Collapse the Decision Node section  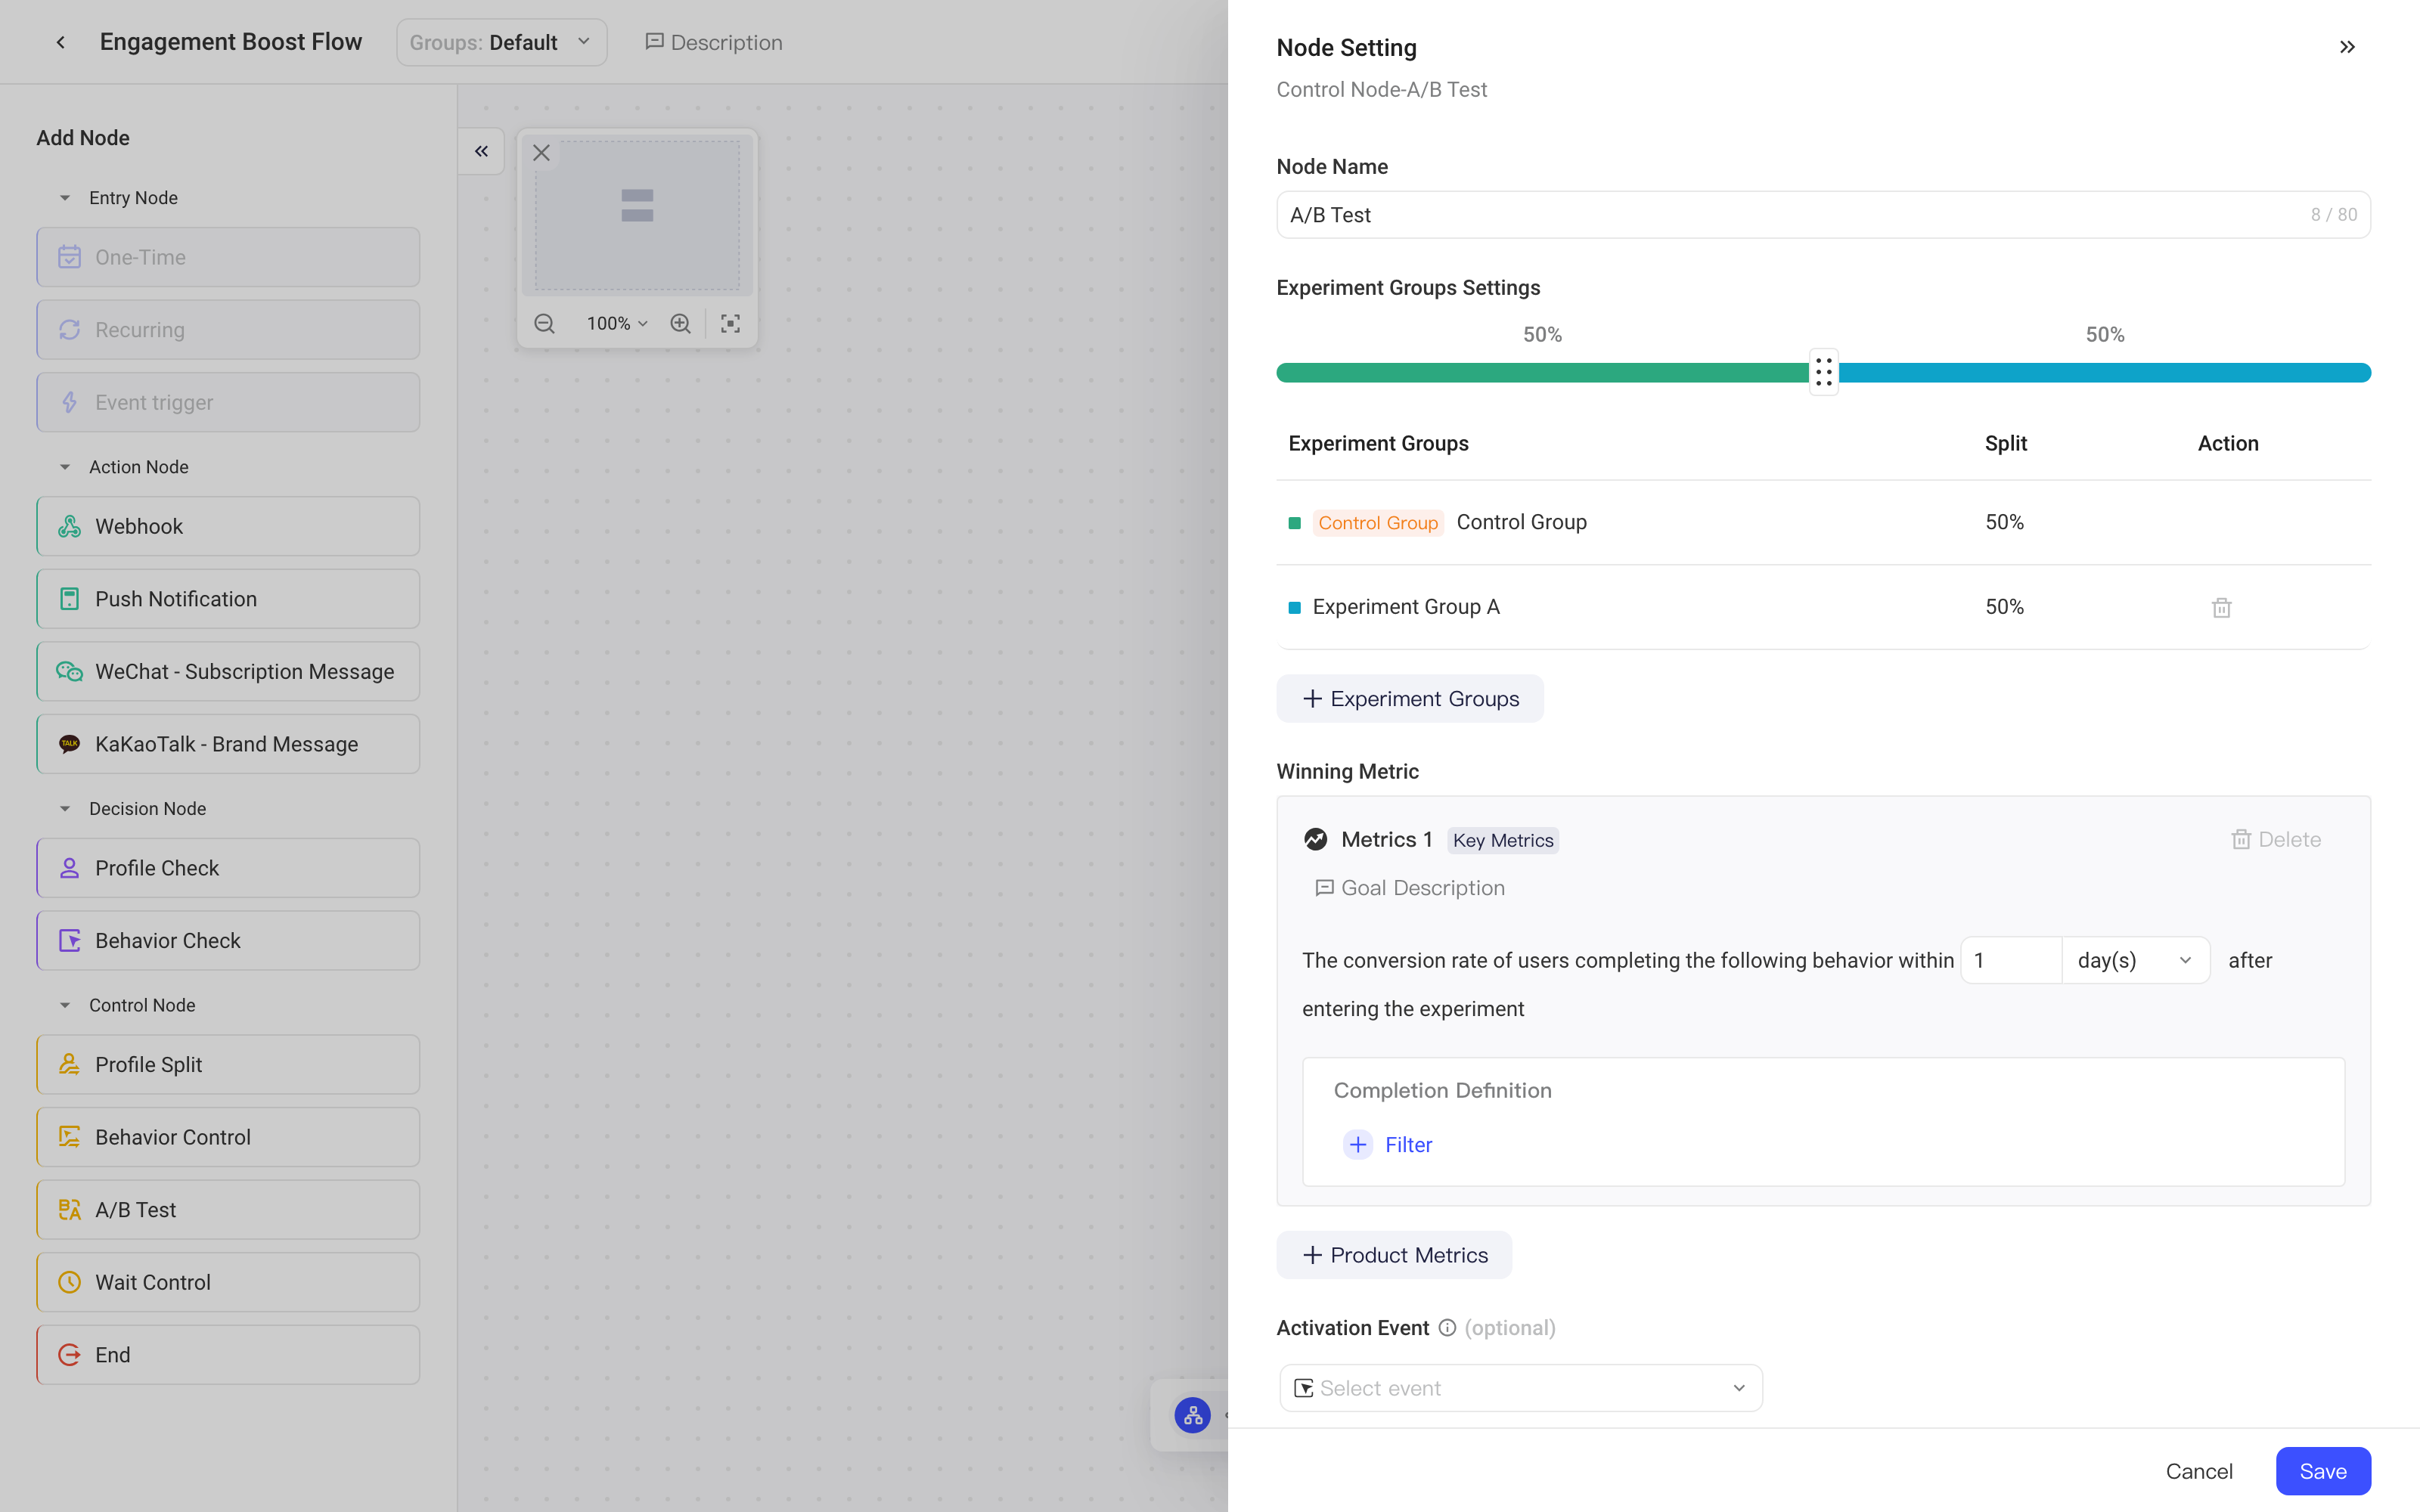pyautogui.click(x=65, y=808)
